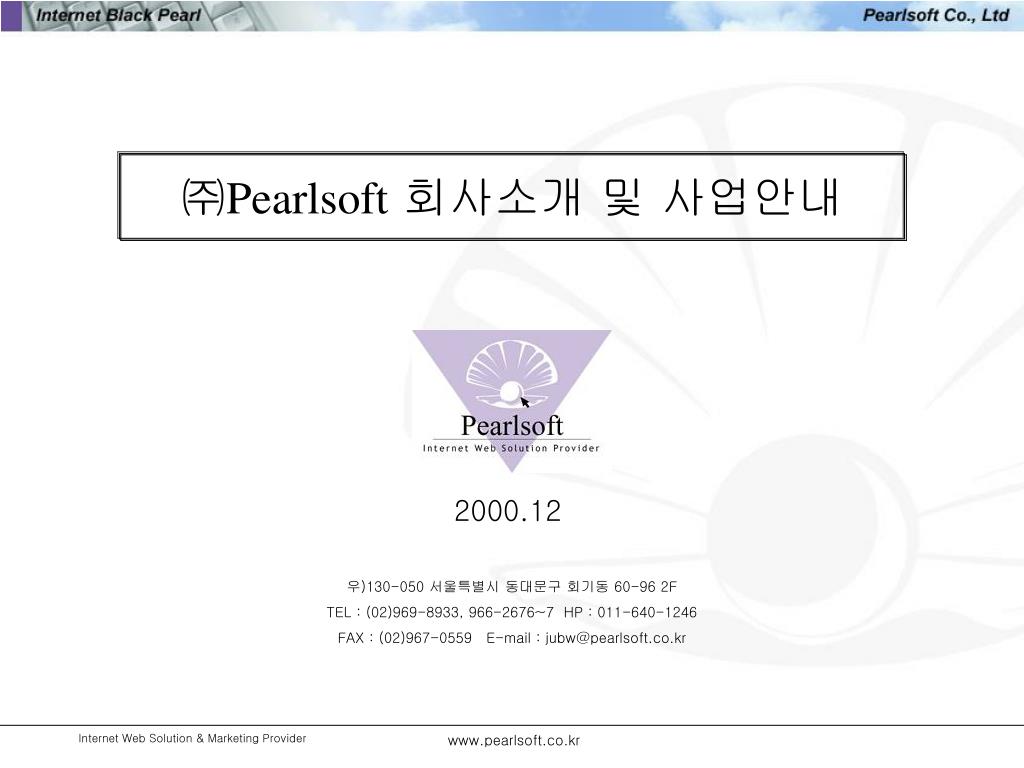1024x768 pixels.
Task: Click the 'Pearlsoft' wordmark under the shell
Action: tap(512, 426)
